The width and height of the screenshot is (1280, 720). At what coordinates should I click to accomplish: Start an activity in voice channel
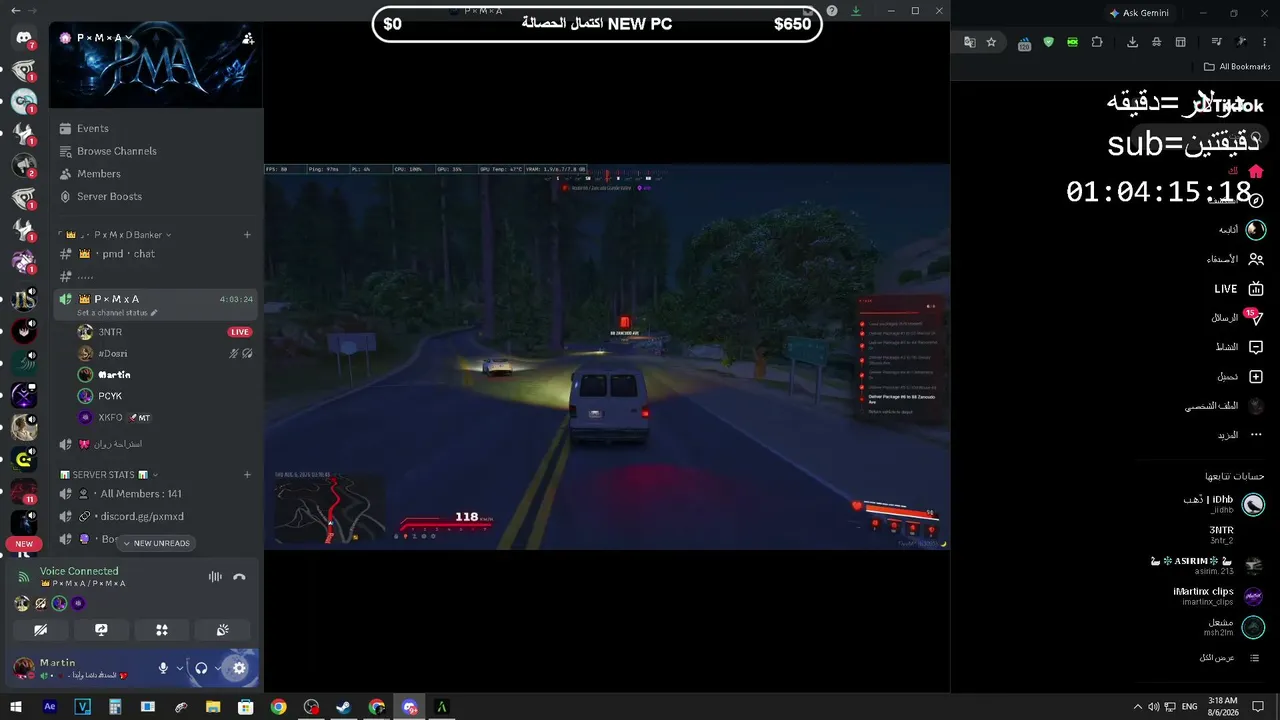(162, 630)
